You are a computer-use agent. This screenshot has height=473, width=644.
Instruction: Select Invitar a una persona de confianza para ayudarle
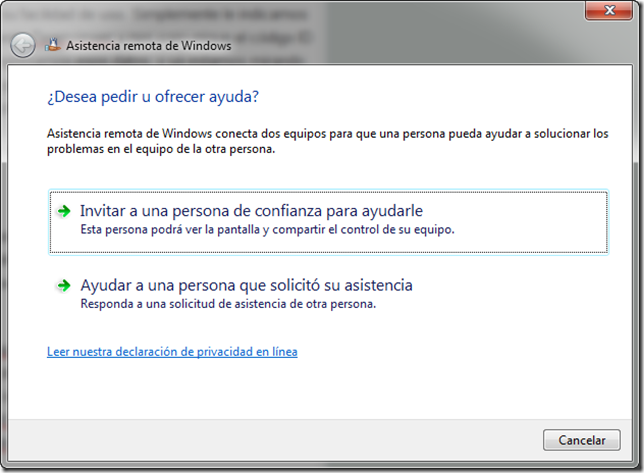328,222
